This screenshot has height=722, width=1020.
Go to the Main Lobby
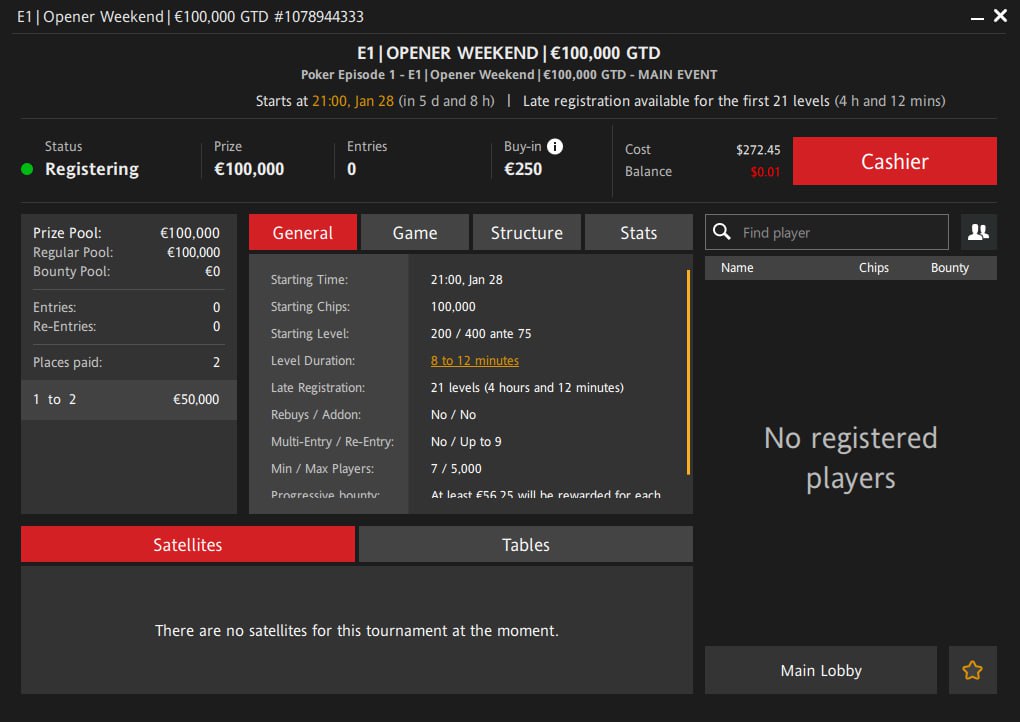click(821, 670)
